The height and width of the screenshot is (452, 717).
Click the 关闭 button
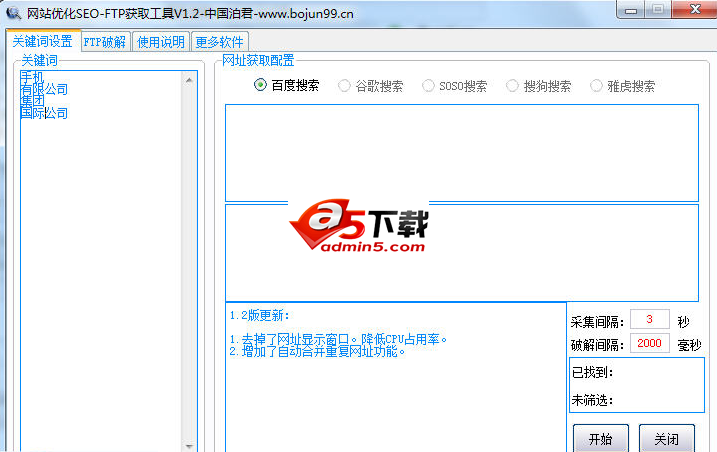point(667,438)
